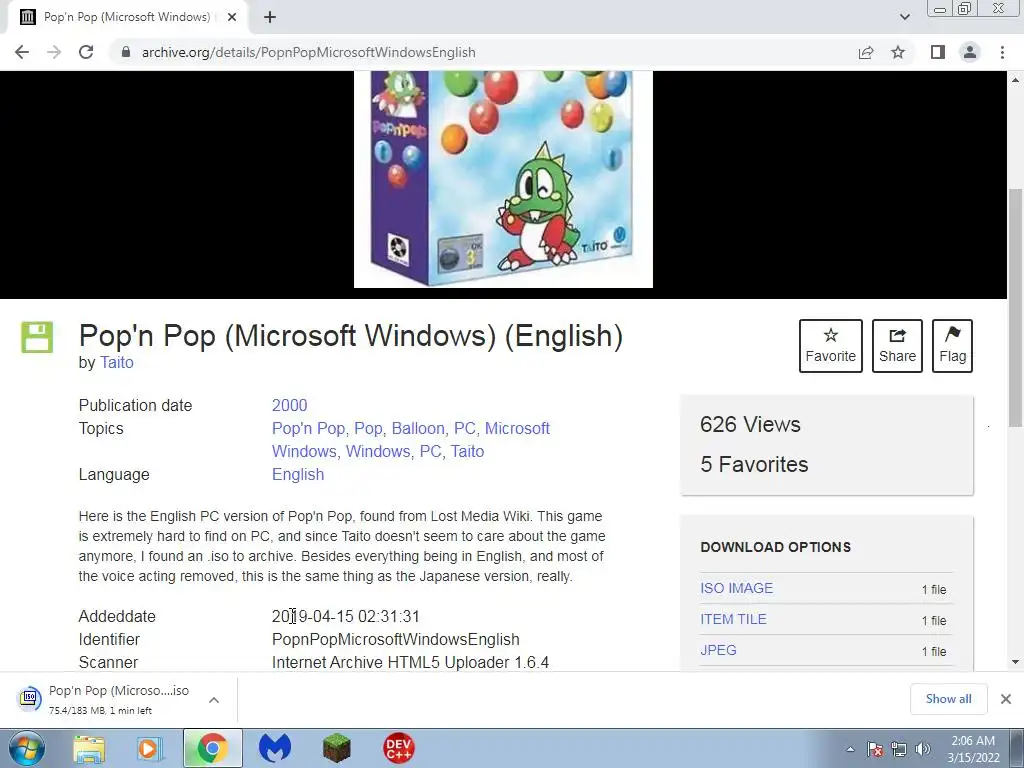Open the Windows Start menu
Viewport: 1024px width, 768px height.
coord(27,748)
